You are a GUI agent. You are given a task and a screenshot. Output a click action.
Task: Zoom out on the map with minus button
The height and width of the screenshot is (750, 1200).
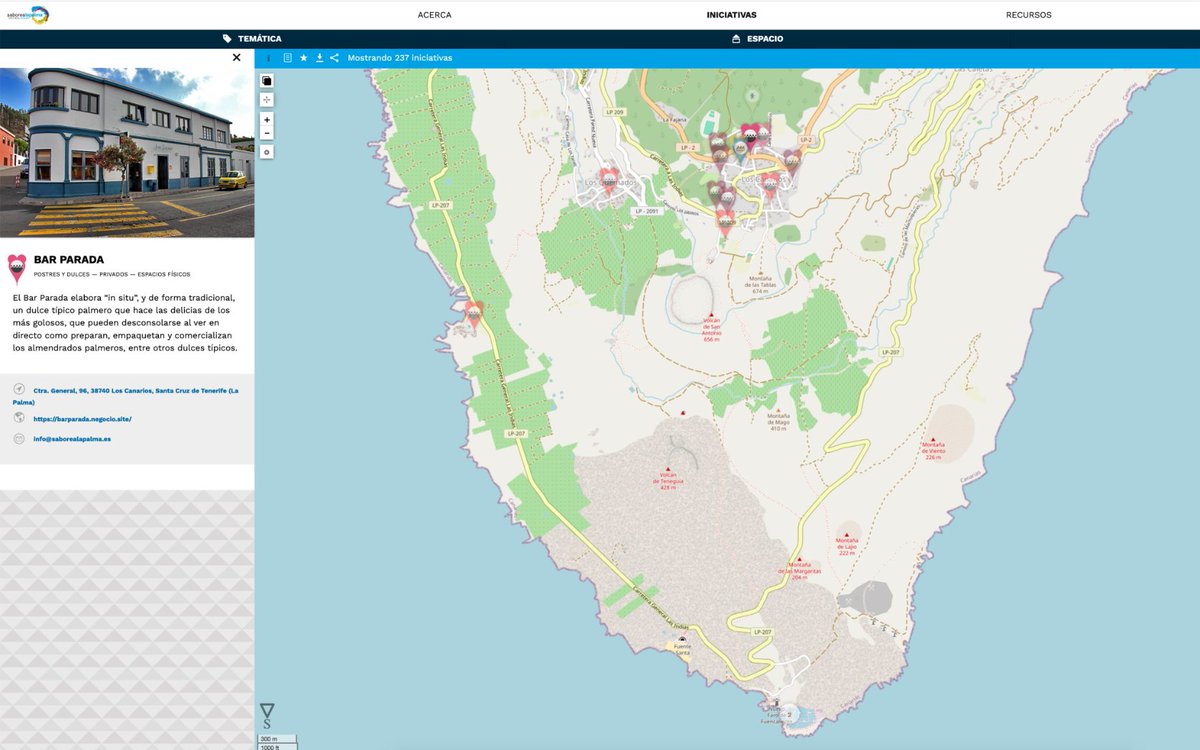coord(267,133)
